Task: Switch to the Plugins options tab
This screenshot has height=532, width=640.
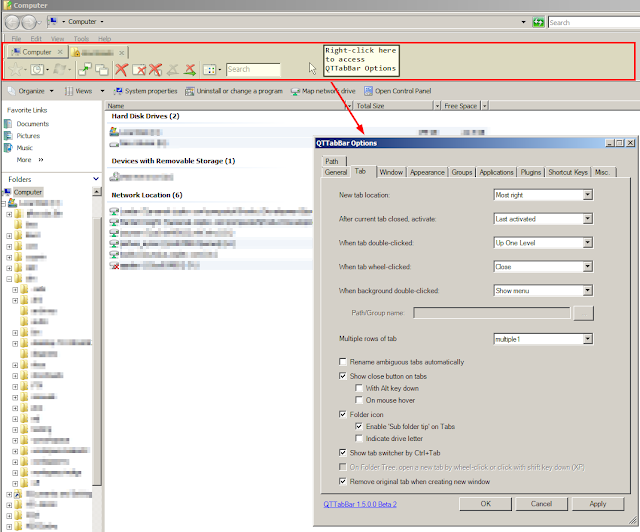Action: pyautogui.click(x=531, y=172)
